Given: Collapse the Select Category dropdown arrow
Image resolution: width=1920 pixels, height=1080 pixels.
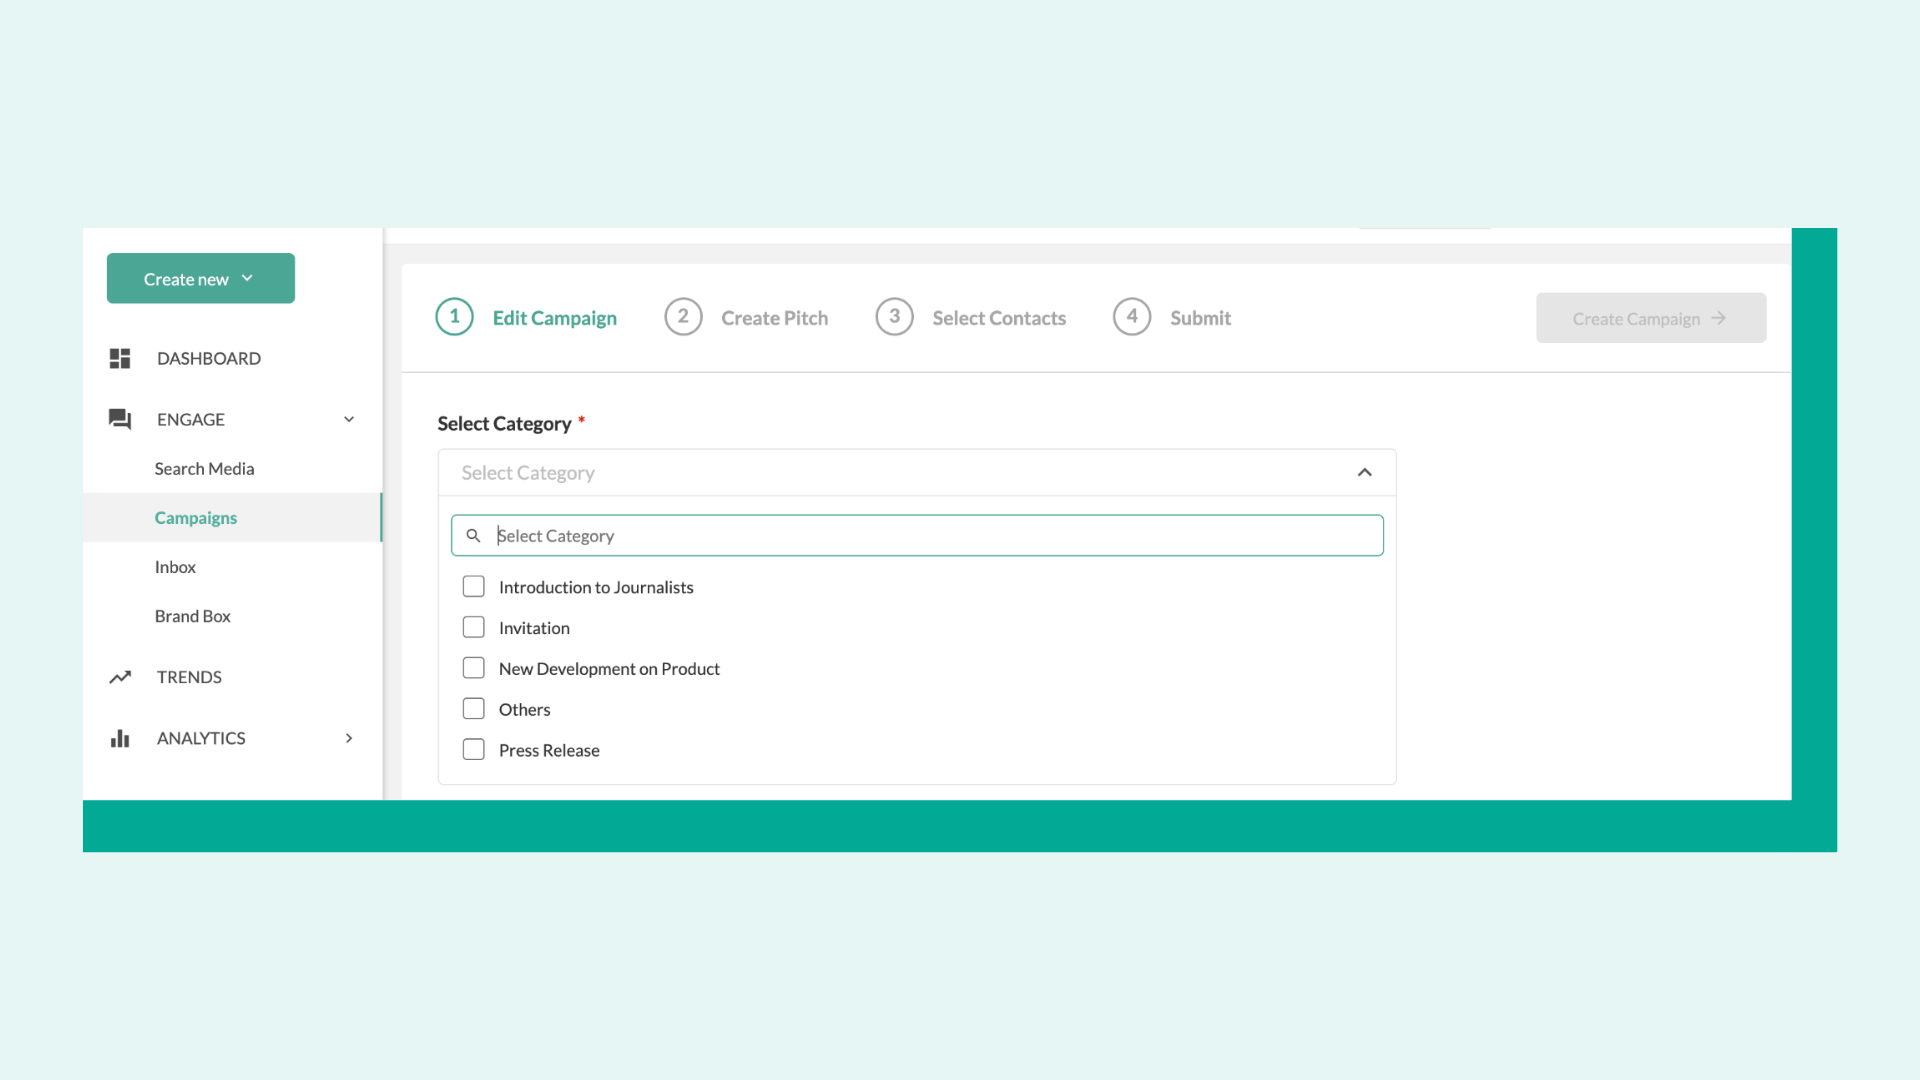Looking at the screenshot, I should (x=1364, y=472).
